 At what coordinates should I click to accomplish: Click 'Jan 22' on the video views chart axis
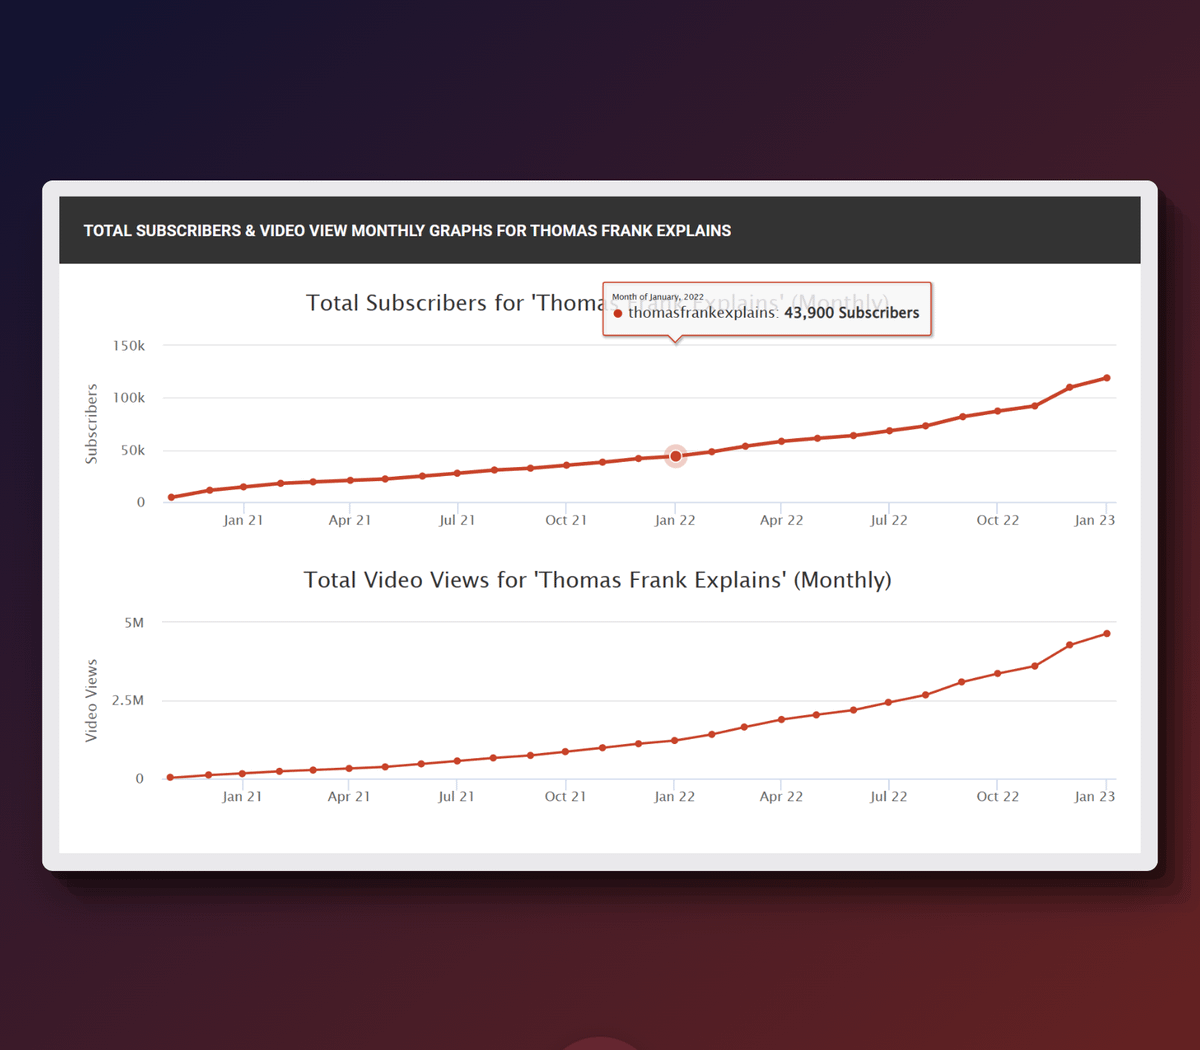pyautogui.click(x=675, y=797)
